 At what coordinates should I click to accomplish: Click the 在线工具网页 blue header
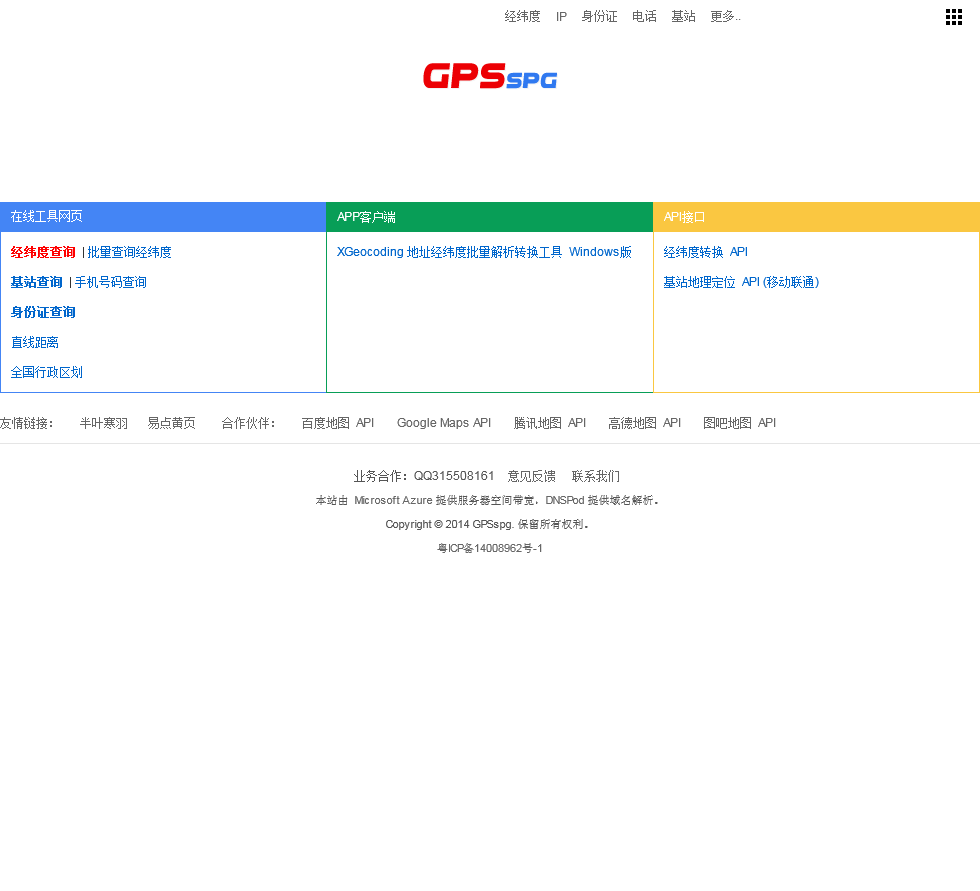(x=163, y=217)
